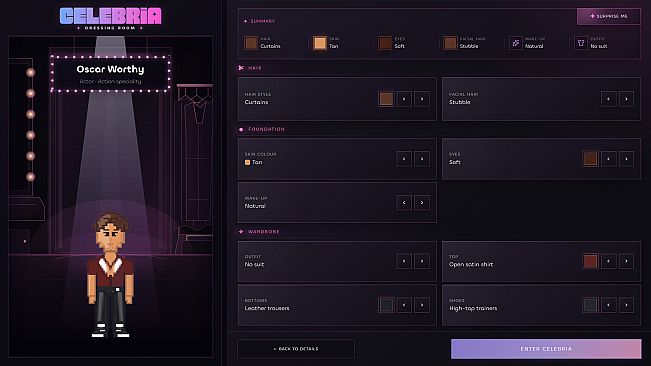This screenshot has height=366, width=651.
Task: Click 'Curtains' hair style value
Action: pyautogui.click(x=256, y=102)
